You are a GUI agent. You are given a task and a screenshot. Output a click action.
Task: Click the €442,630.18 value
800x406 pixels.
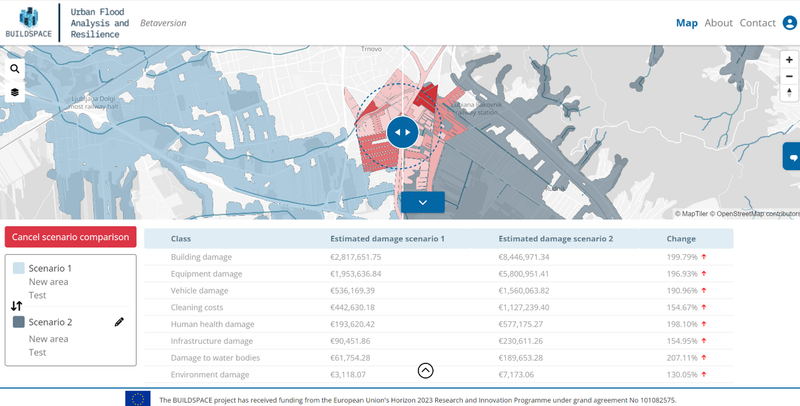click(353, 308)
